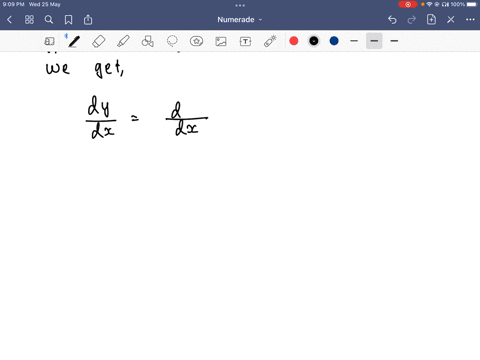This screenshot has height=360, width=480.
Task: Open the Elements sticker tool
Action: (x=196, y=41)
